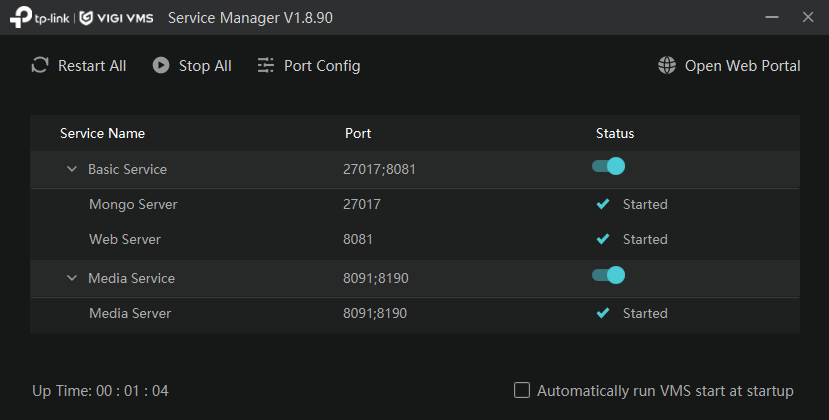The image size is (829, 420).
Task: Click the Up Time counter text
Action: click(100, 391)
